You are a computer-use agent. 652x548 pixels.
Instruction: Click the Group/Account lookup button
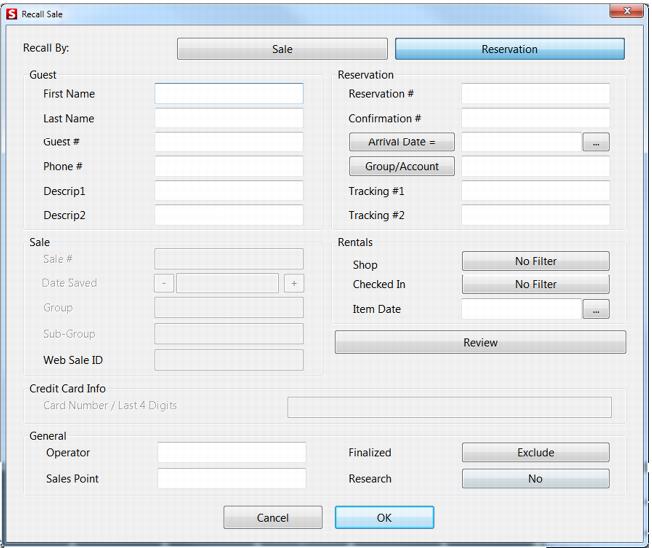pos(402,166)
